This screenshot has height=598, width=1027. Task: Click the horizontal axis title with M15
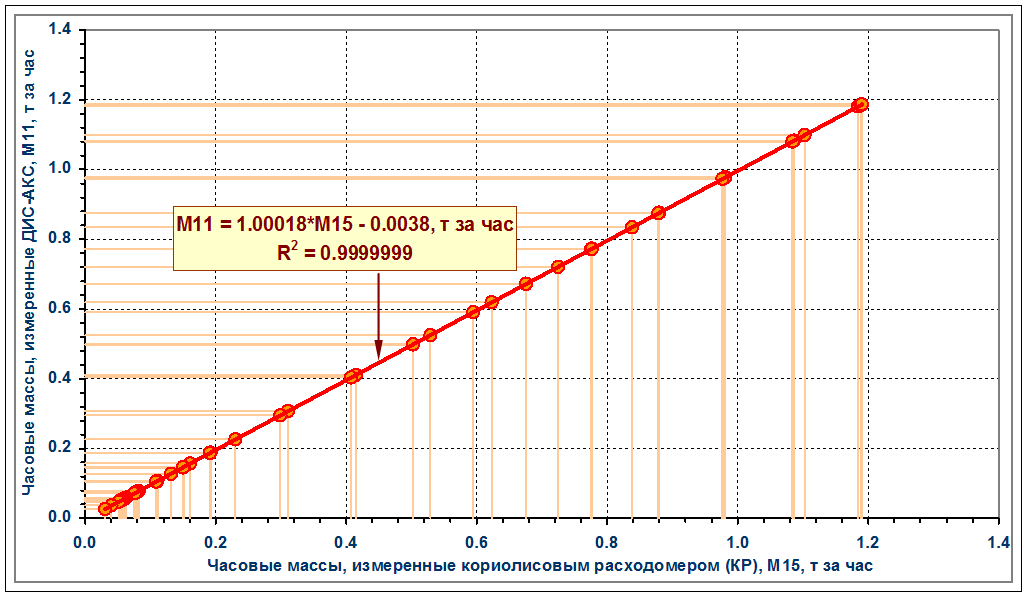click(540, 566)
